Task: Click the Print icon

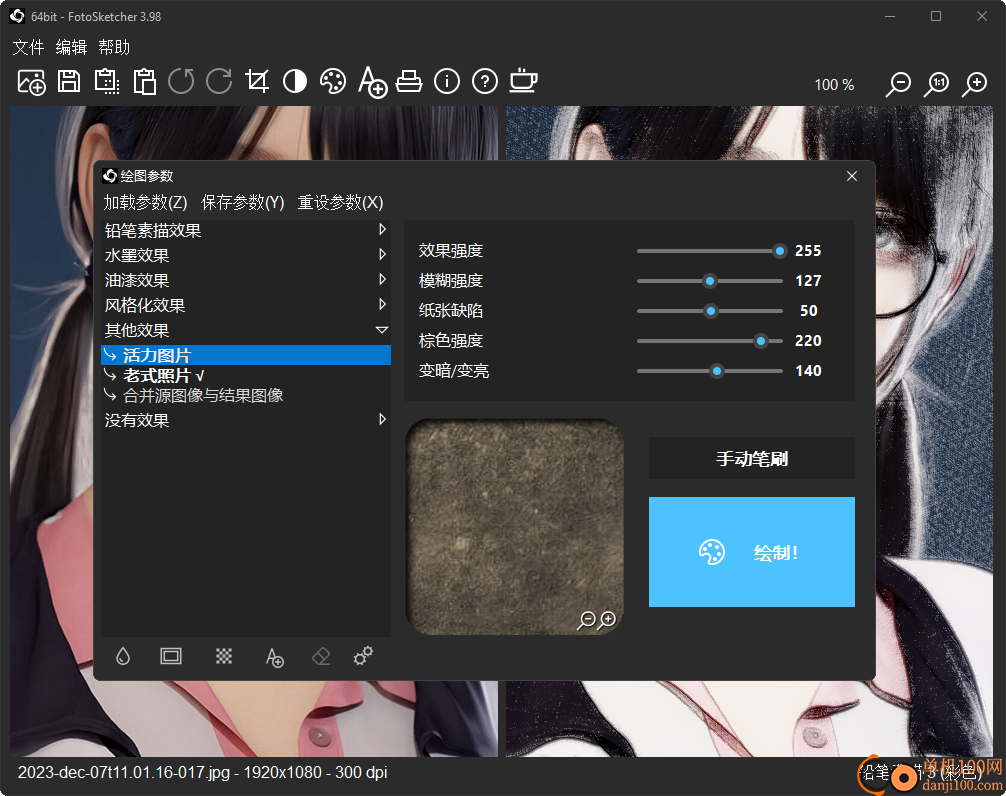Action: coord(409,82)
